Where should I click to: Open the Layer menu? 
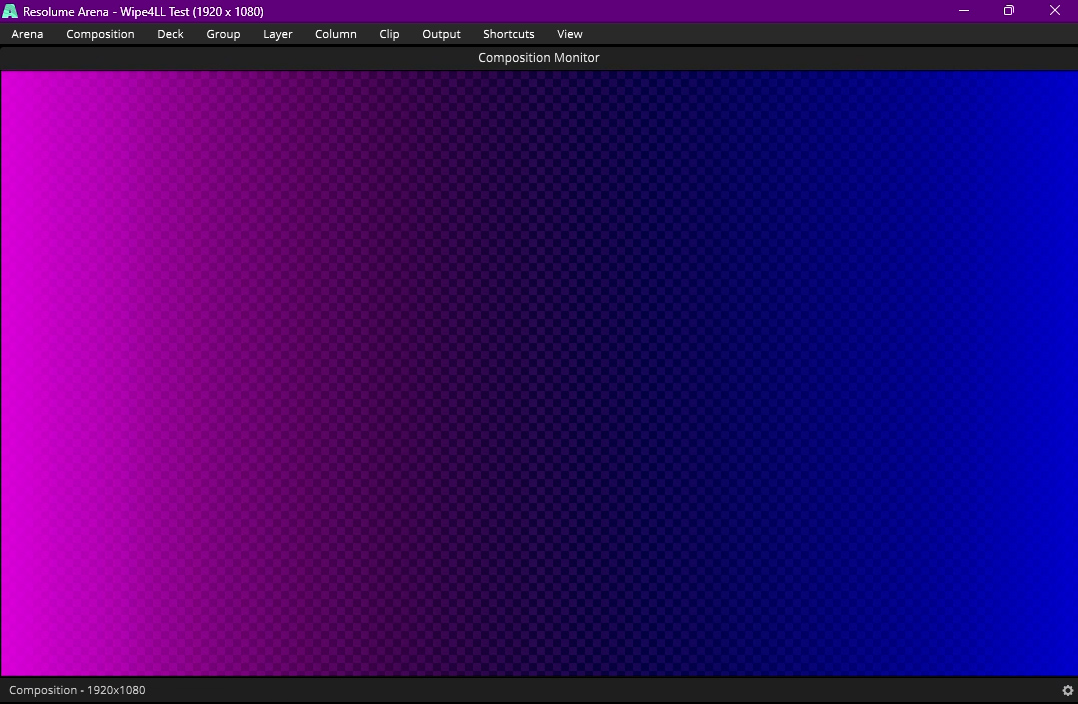(278, 34)
